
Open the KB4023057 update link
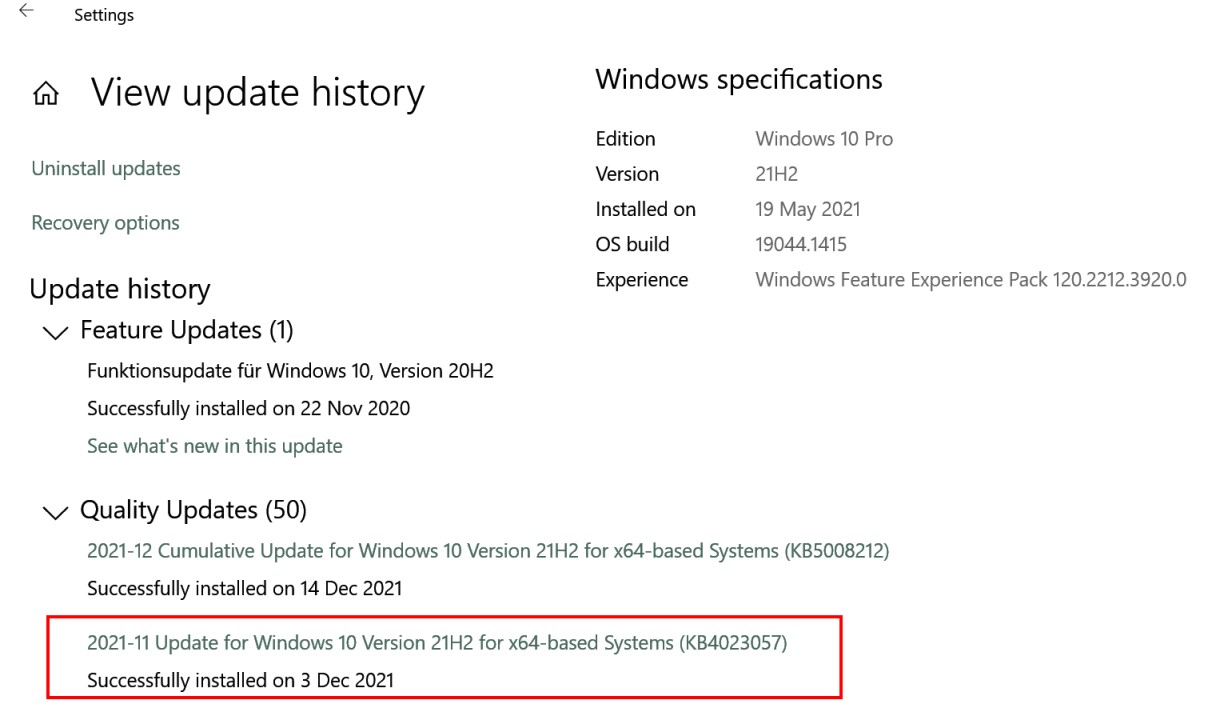pyautogui.click(x=437, y=643)
